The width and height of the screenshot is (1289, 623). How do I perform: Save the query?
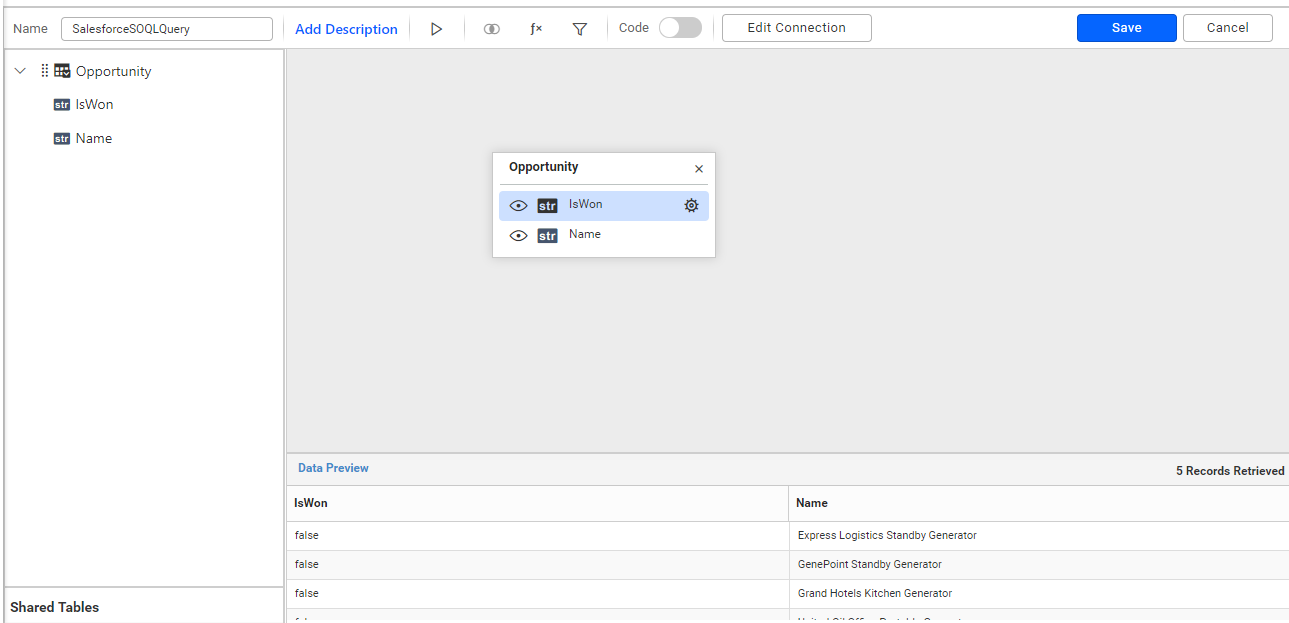pos(1126,27)
